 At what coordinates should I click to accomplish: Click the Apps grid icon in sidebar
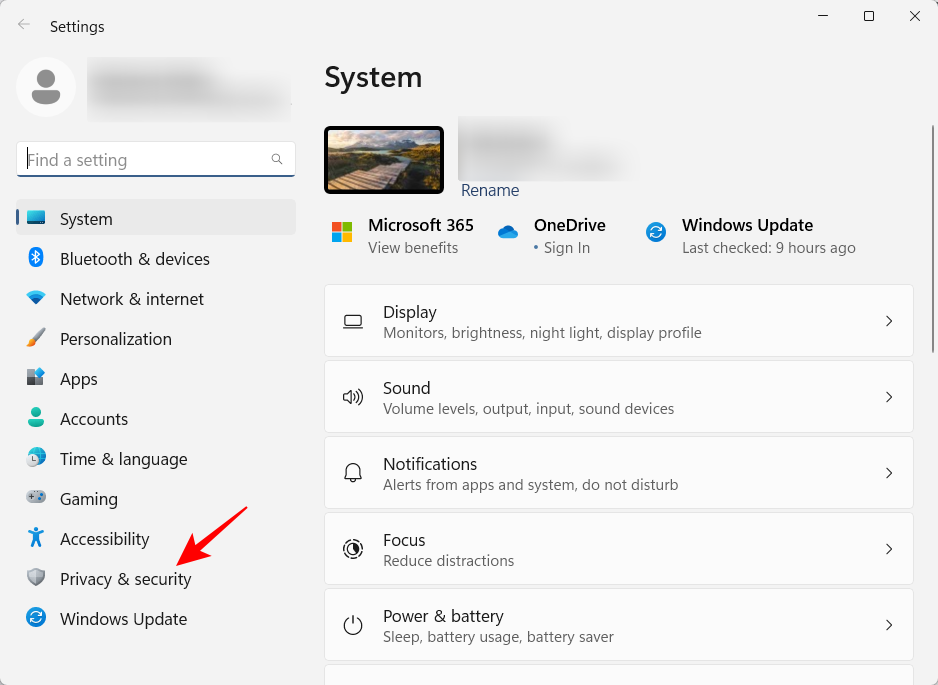click(35, 379)
